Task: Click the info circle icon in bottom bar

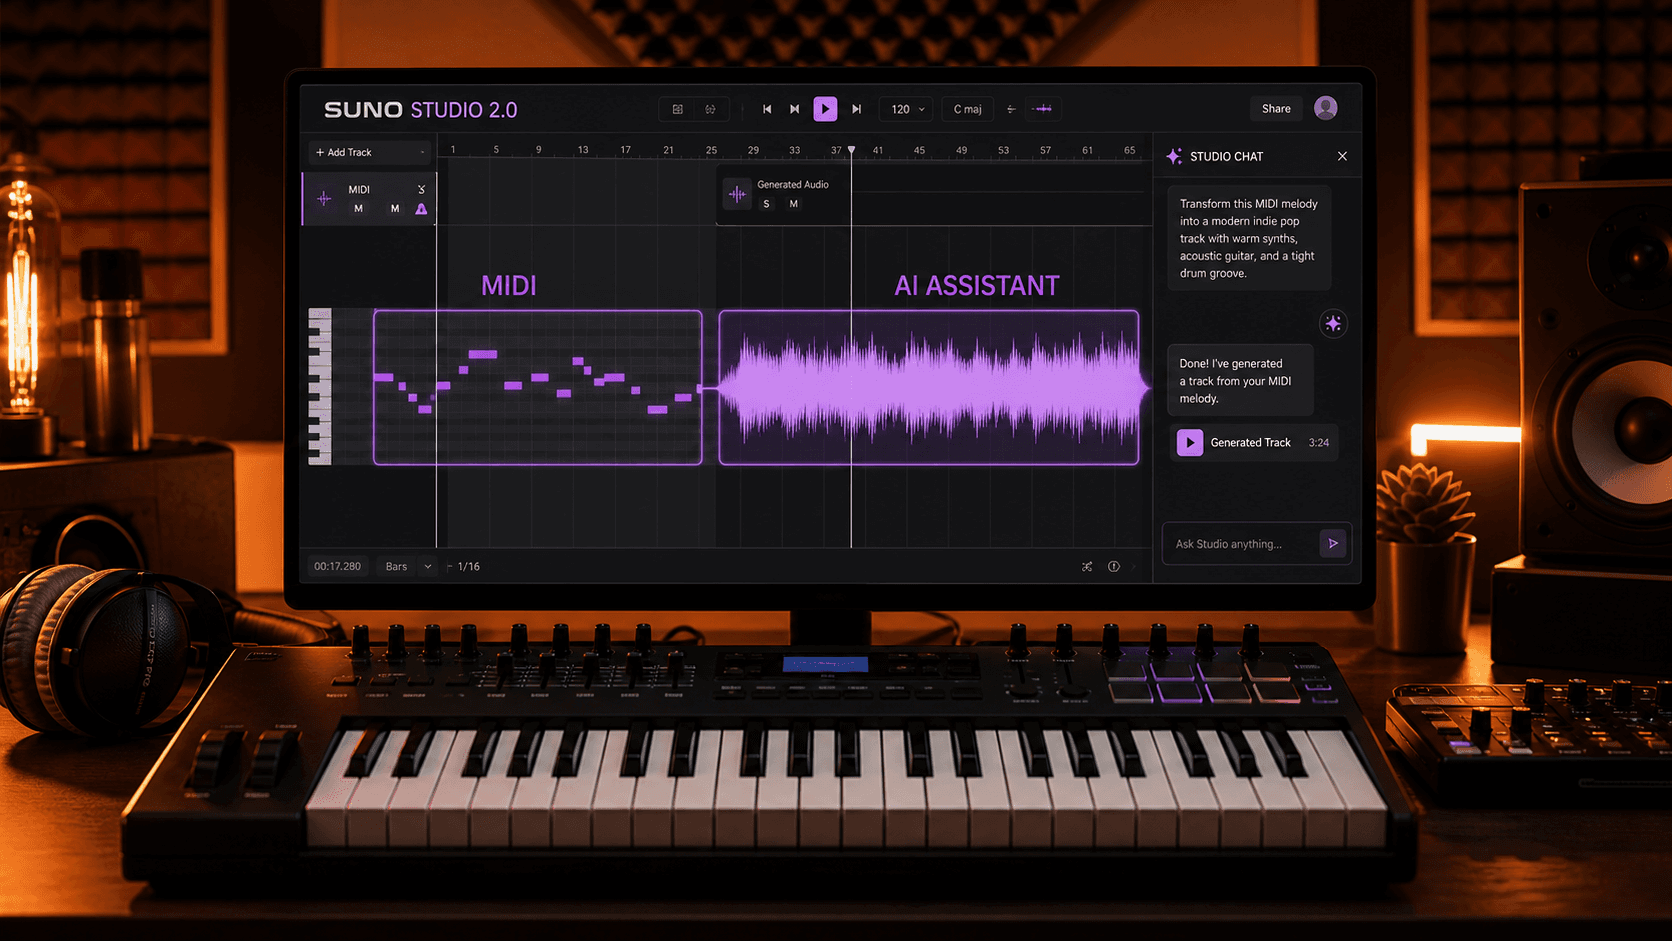Action: [x=1113, y=566]
